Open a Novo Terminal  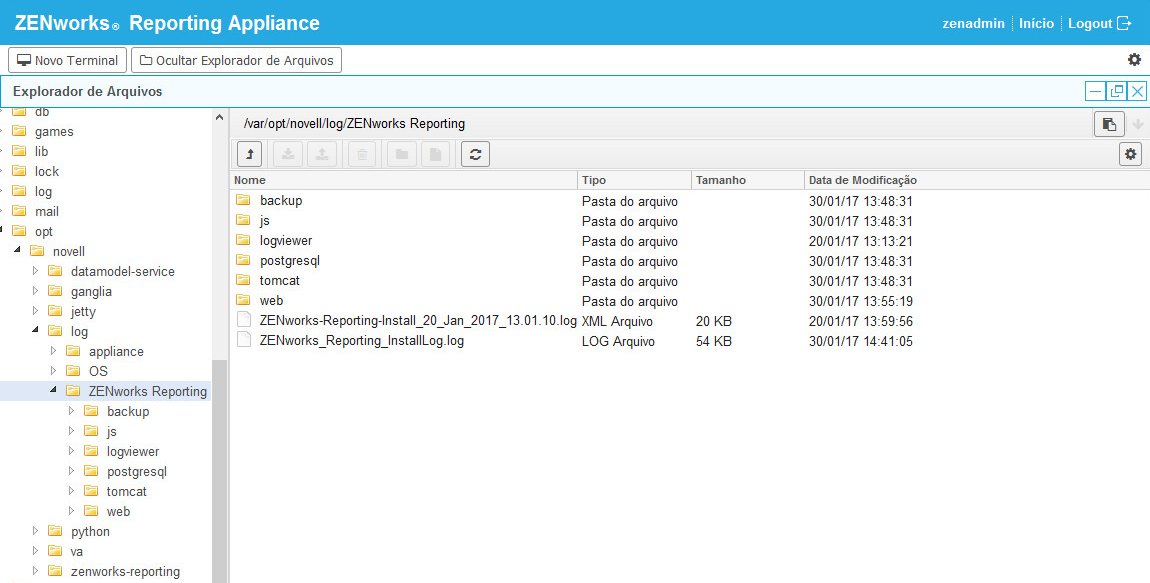pos(68,60)
